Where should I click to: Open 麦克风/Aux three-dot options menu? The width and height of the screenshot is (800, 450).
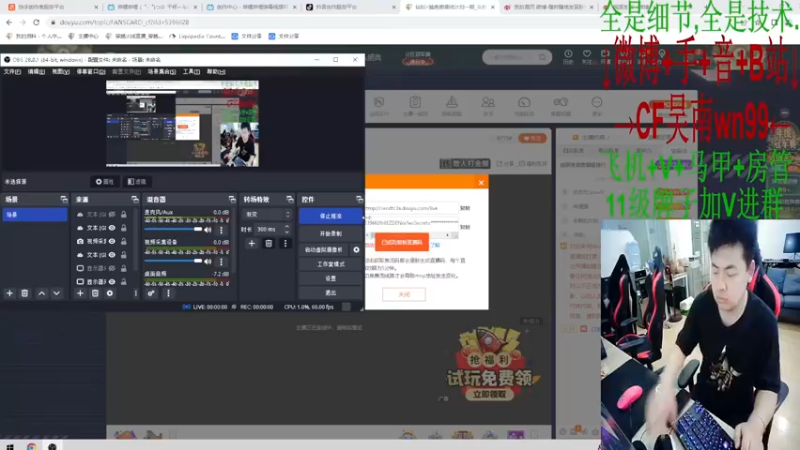221,230
